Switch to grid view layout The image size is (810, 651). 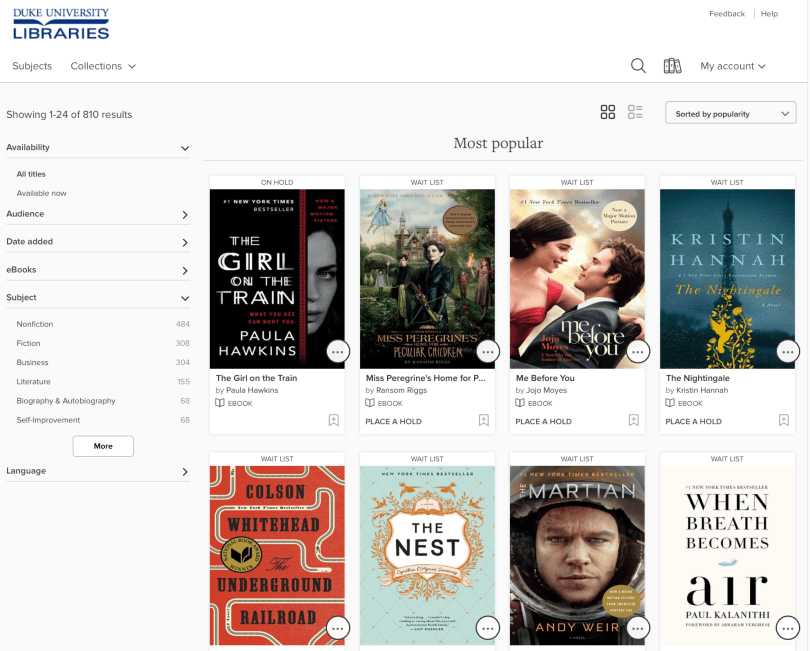pos(607,112)
